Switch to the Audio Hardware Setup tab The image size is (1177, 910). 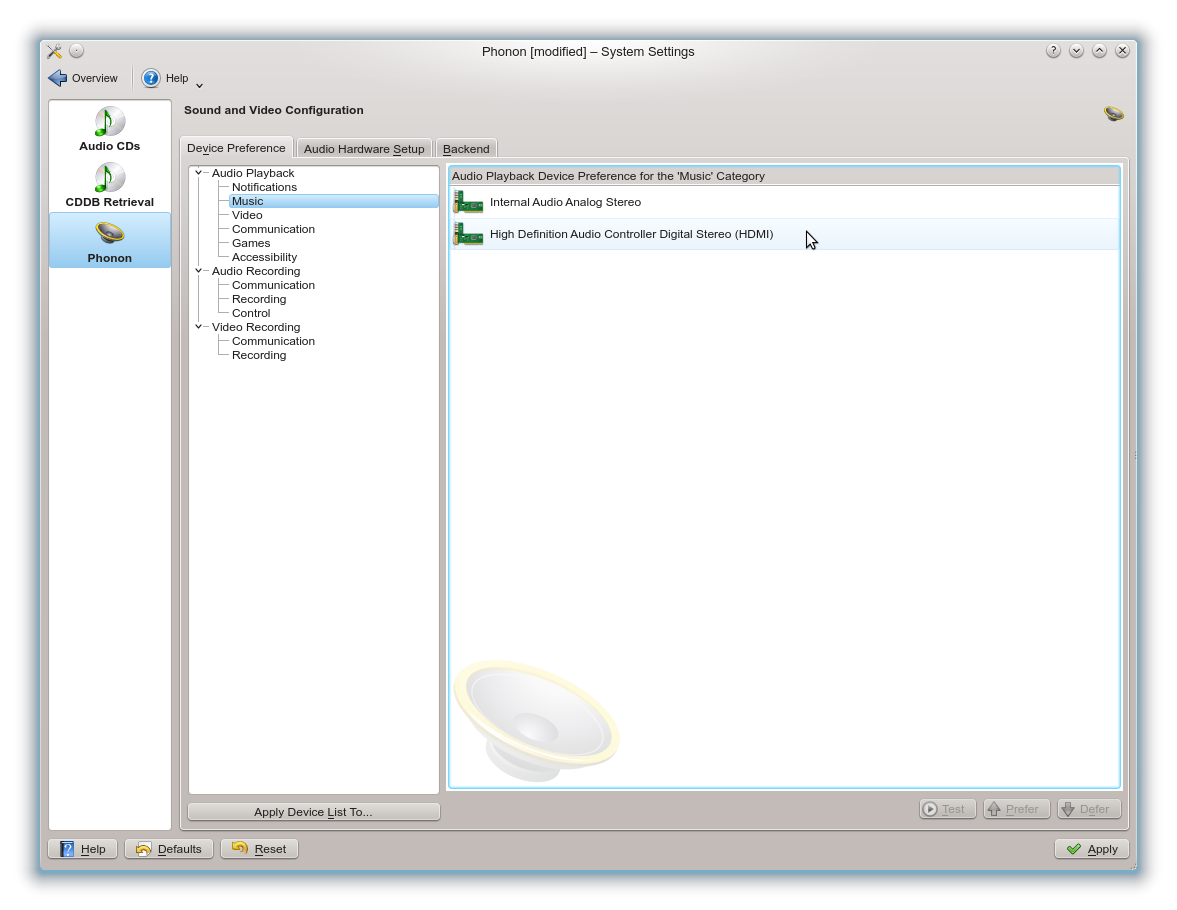364,147
